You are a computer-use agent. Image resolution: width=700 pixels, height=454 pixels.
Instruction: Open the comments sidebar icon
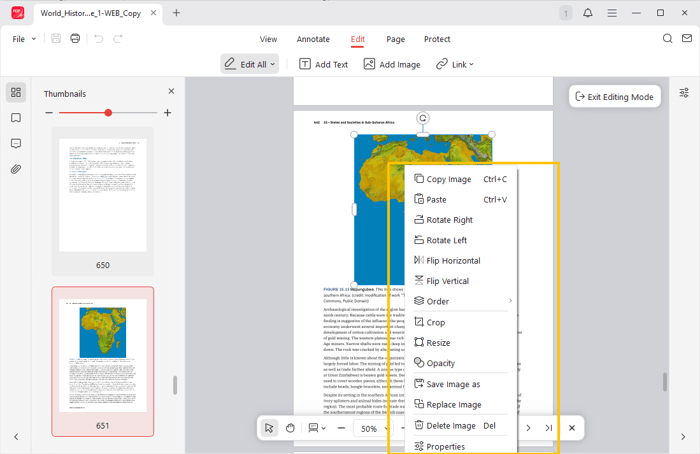(16, 143)
